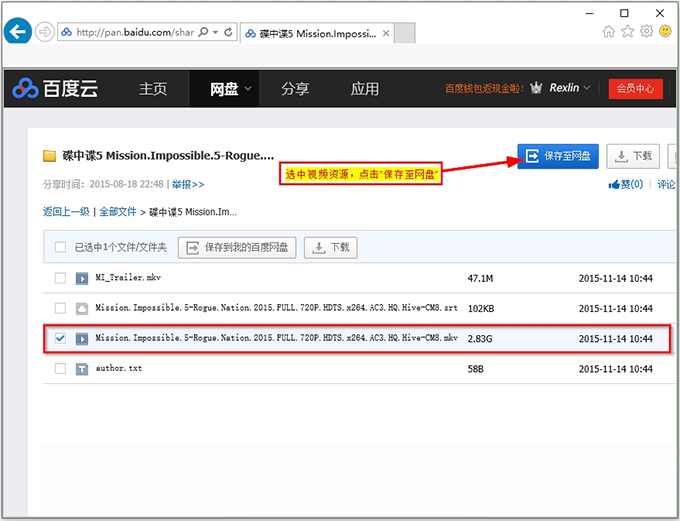
Task: Click the 赞(0) like link
Action: pos(626,184)
